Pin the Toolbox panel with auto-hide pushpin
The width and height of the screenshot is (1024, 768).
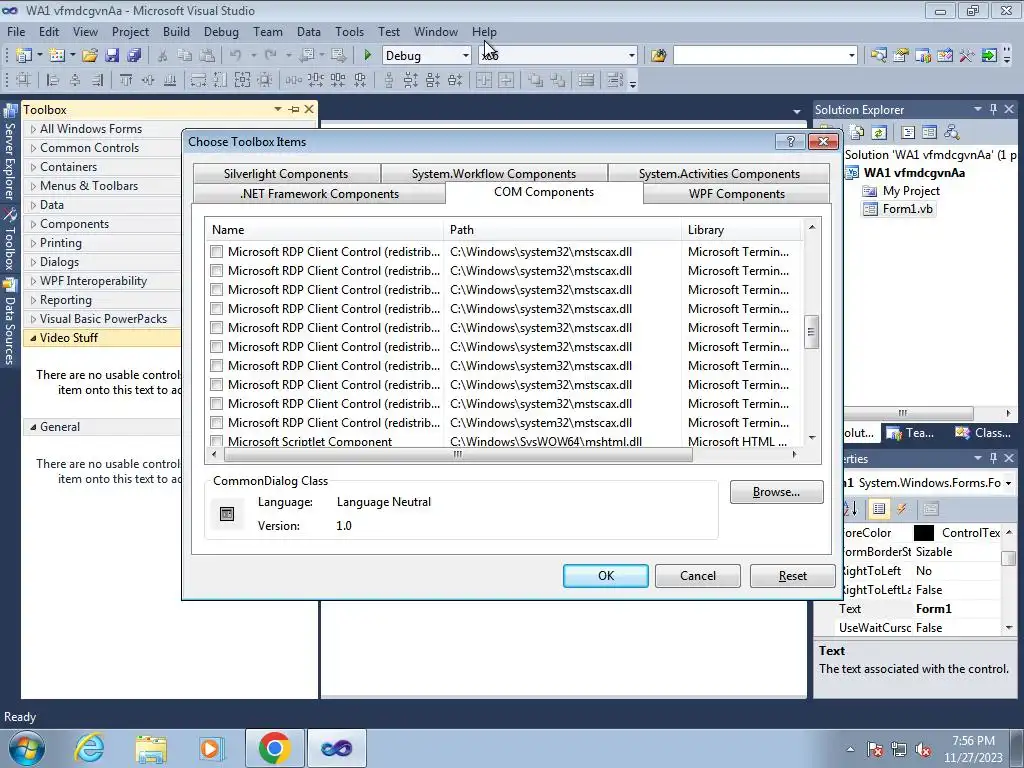point(294,109)
